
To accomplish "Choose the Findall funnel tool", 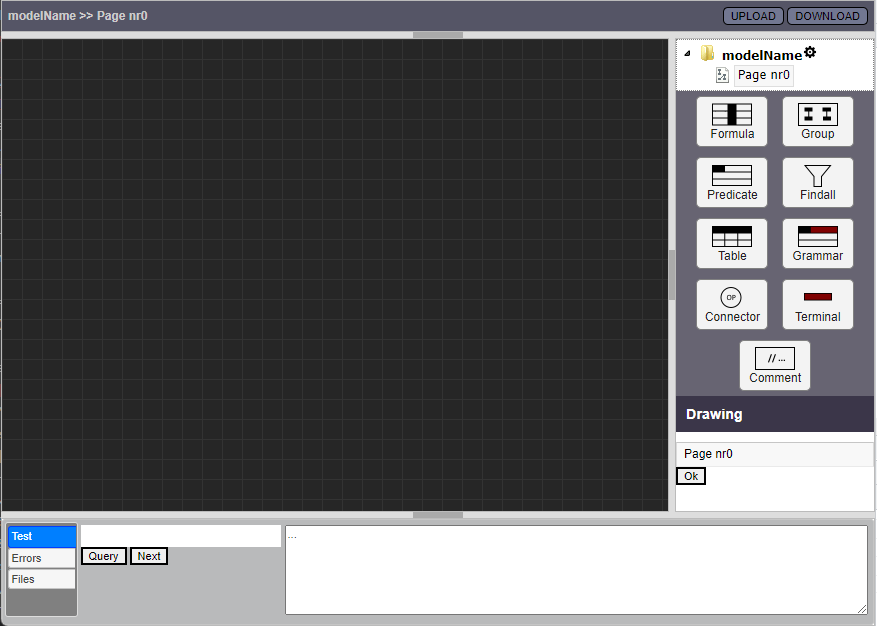I will coord(817,182).
